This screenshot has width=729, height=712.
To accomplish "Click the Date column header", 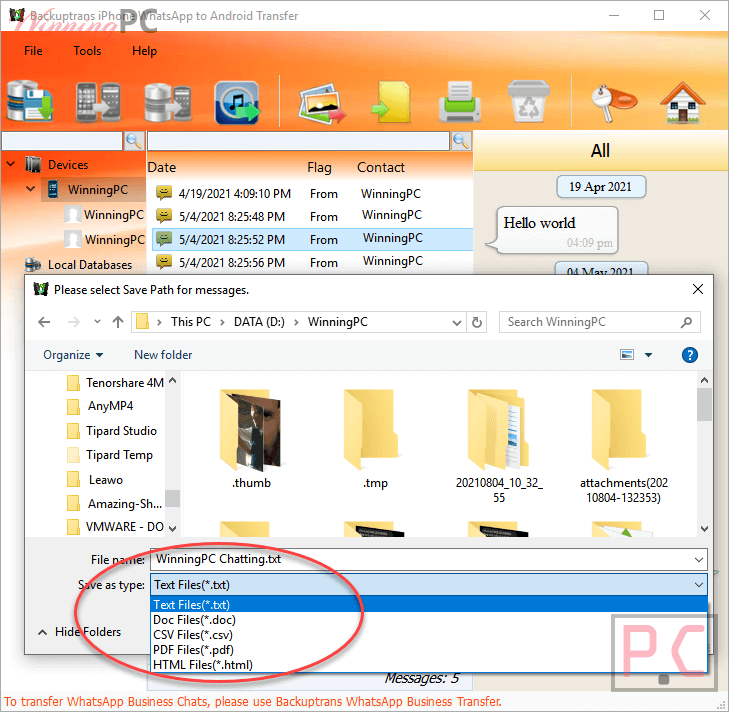I will pos(162,167).
